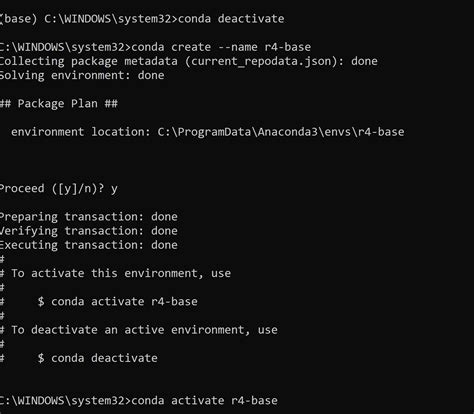Click the '$ conda activate r4-base' hint
Image resolution: width=474 pixels, height=414 pixels.
tap(117, 302)
